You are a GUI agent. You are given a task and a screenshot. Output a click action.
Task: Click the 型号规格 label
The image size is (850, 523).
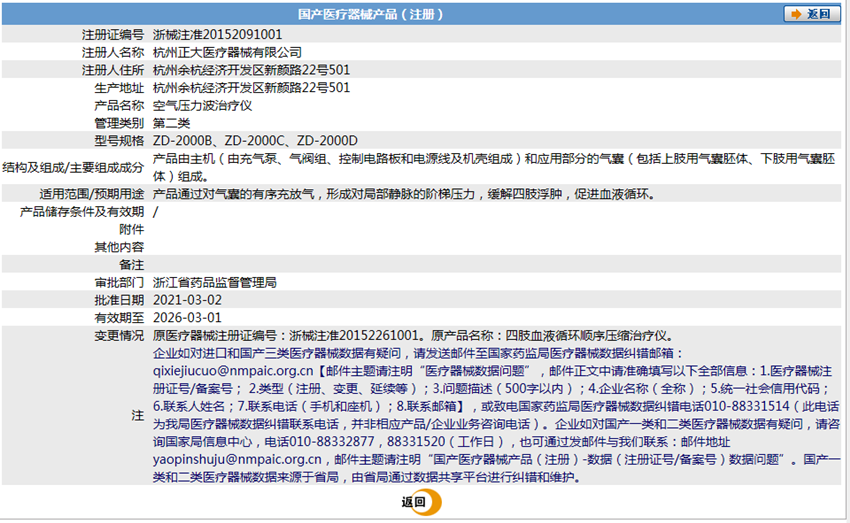(x=119, y=141)
